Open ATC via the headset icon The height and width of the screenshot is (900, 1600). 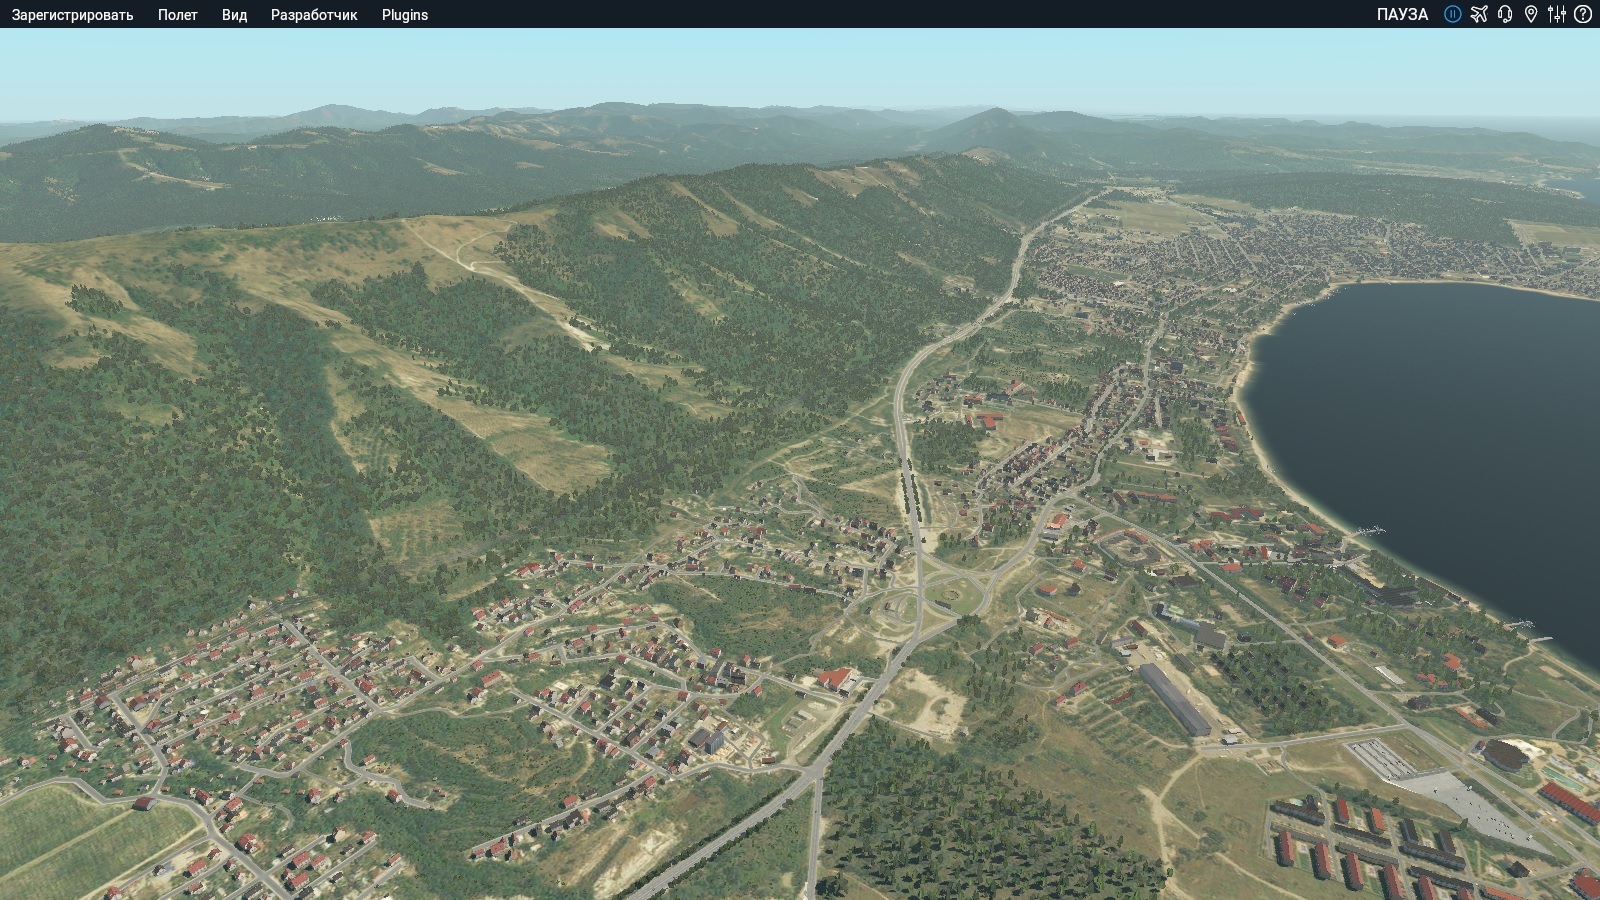[1505, 14]
